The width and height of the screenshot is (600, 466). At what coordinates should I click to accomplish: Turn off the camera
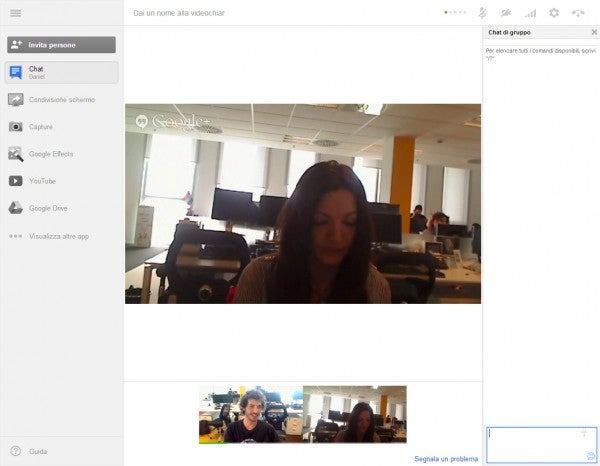[506, 13]
